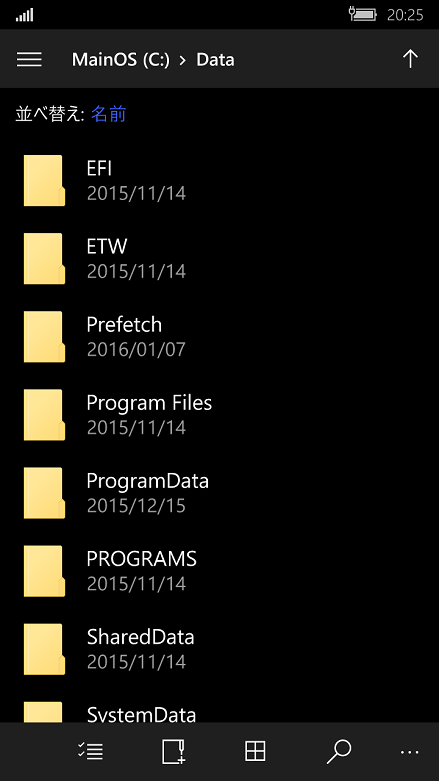Open the EFI folder icon
This screenshot has height=781, width=439.
coord(44,180)
